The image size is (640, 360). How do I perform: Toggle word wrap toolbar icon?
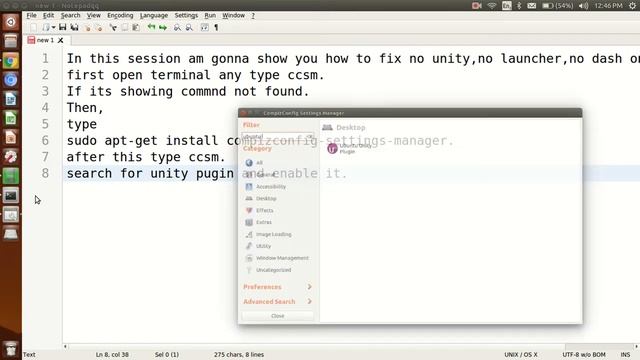tap(204, 27)
